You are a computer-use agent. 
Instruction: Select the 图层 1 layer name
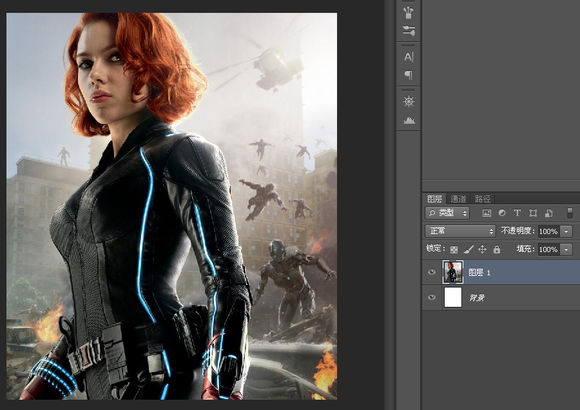(479, 273)
